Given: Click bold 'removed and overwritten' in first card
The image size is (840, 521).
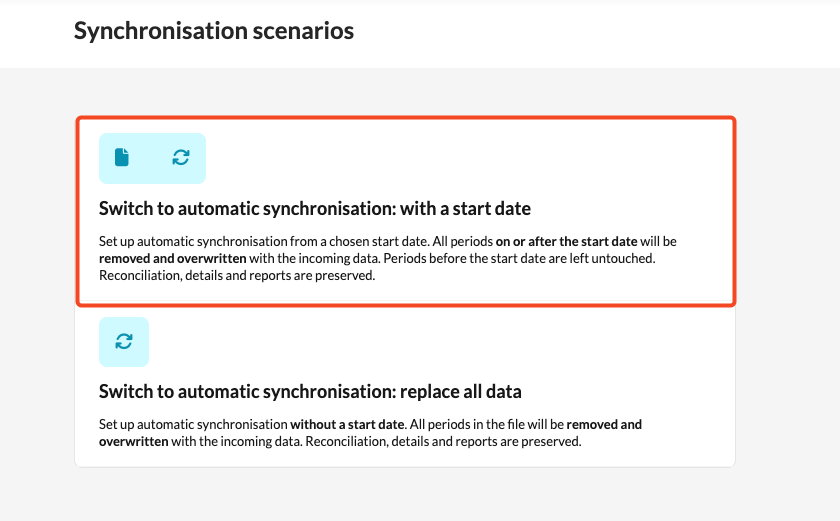Looking at the screenshot, I should pos(172,259).
